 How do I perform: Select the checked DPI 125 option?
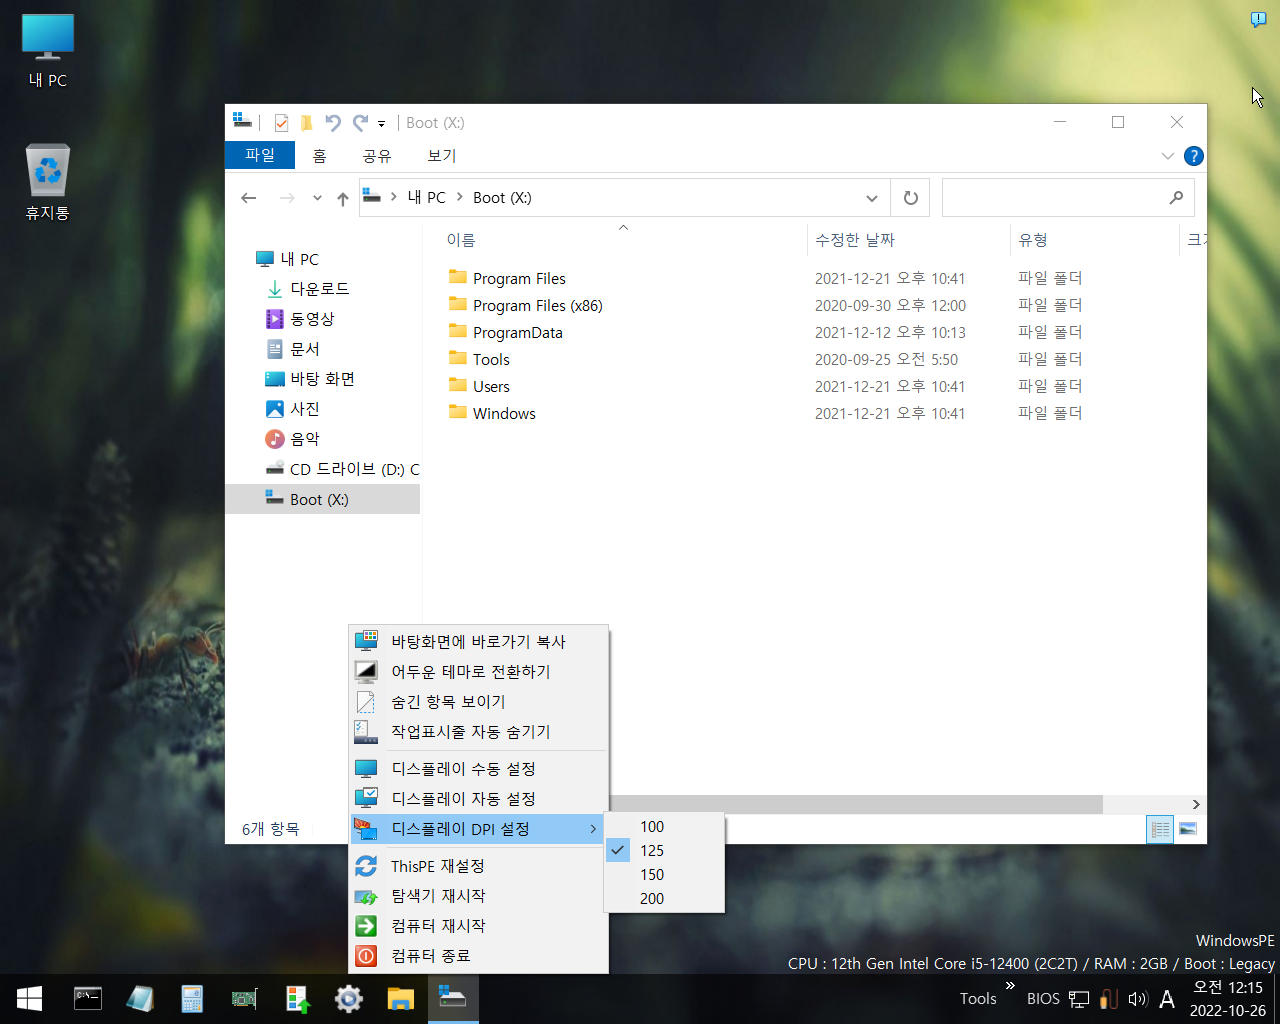pos(664,850)
